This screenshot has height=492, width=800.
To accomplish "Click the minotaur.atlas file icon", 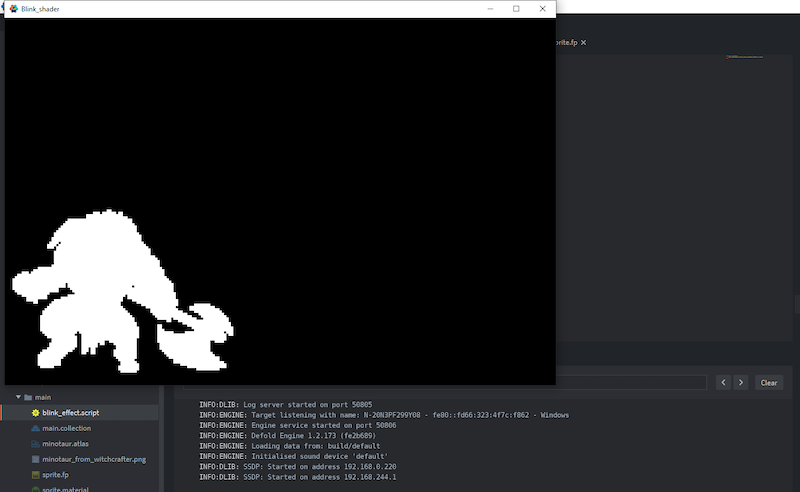I will click(x=36, y=443).
